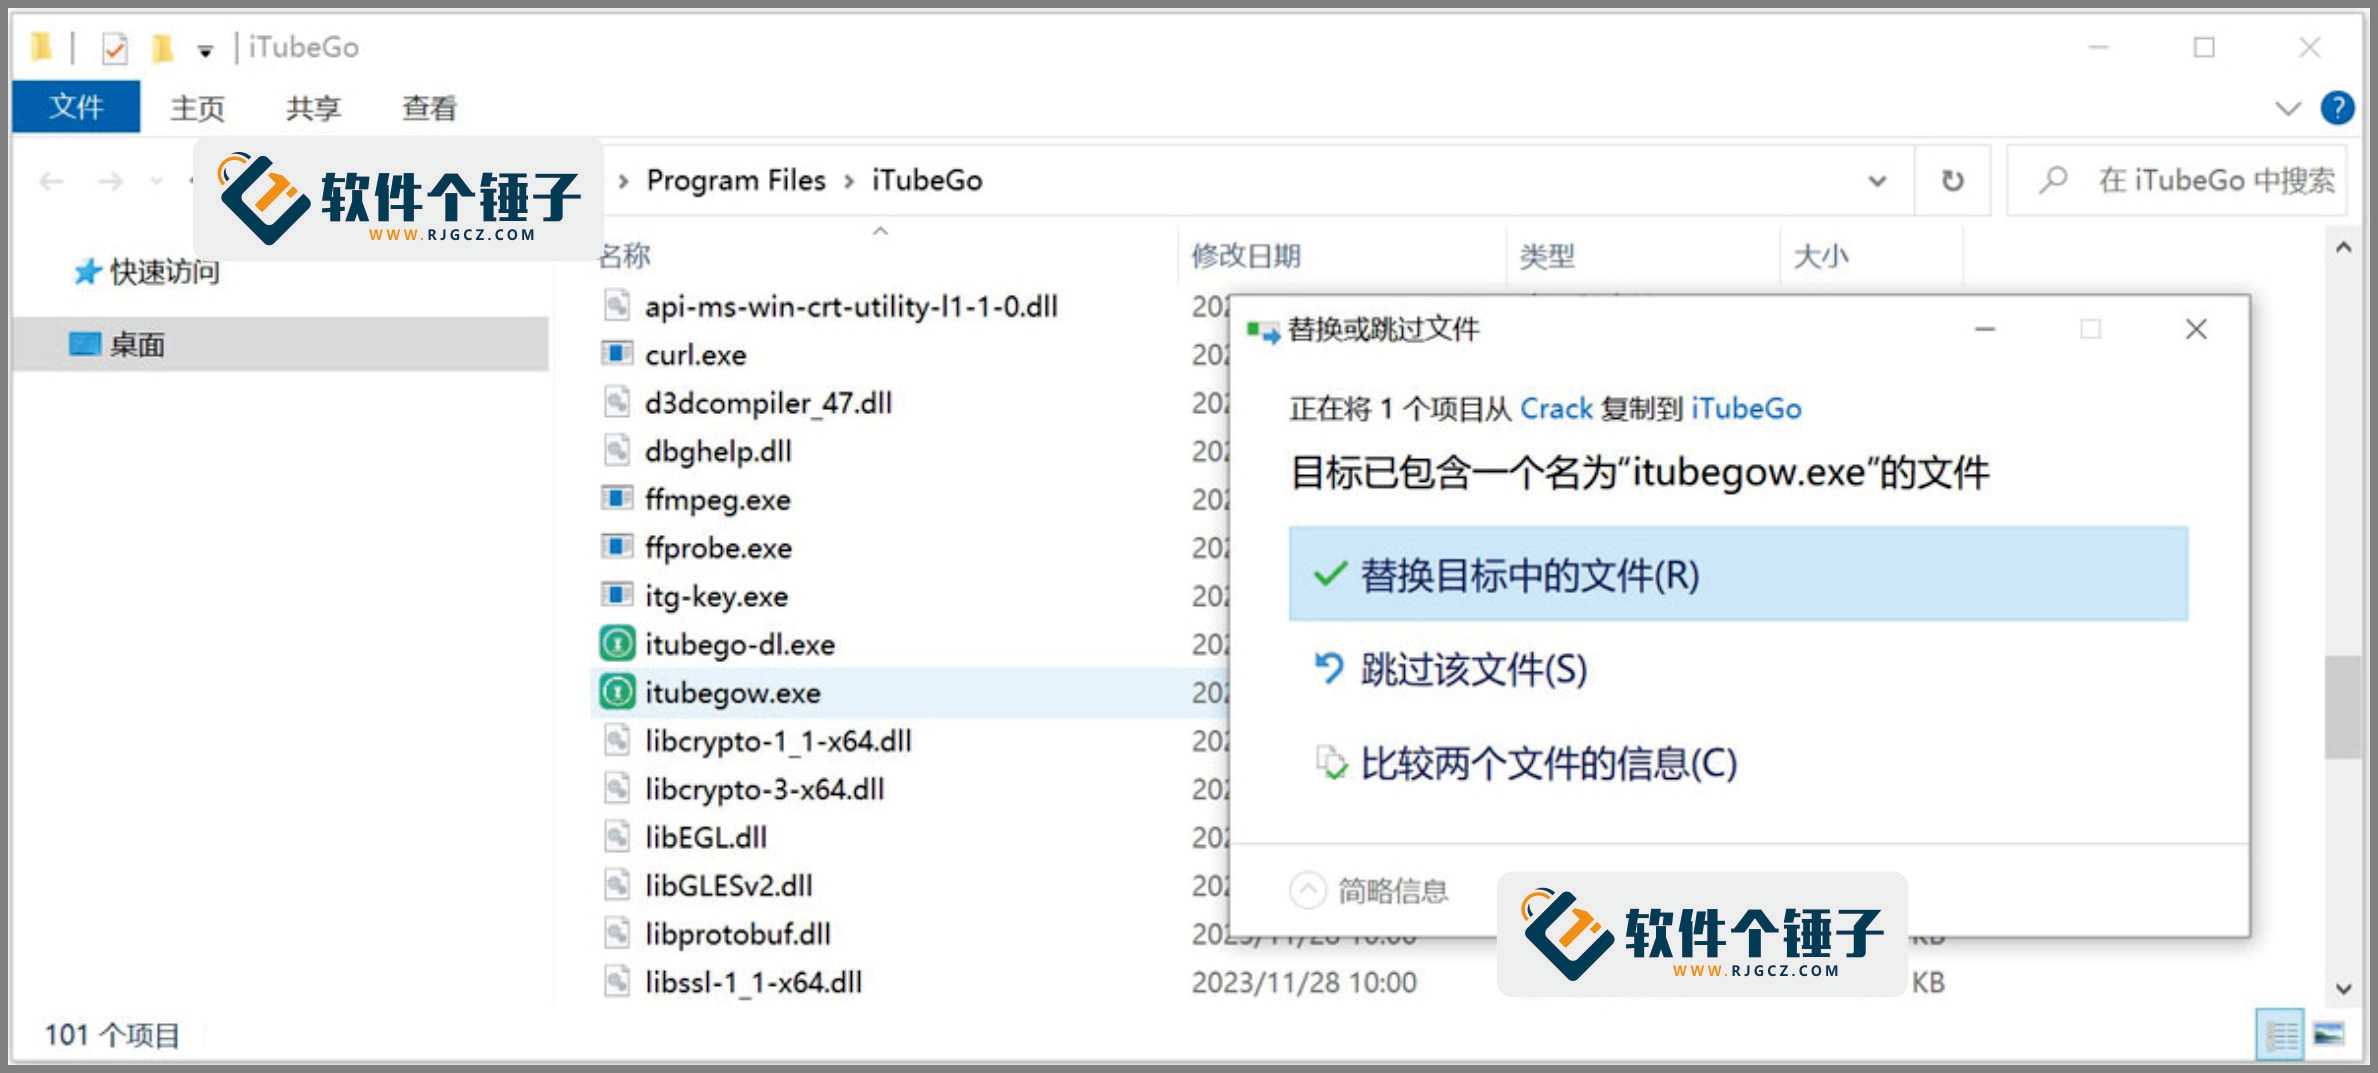The height and width of the screenshot is (1073, 2378).
Task: Open the 主页 ribbon tab
Action: pos(197,107)
